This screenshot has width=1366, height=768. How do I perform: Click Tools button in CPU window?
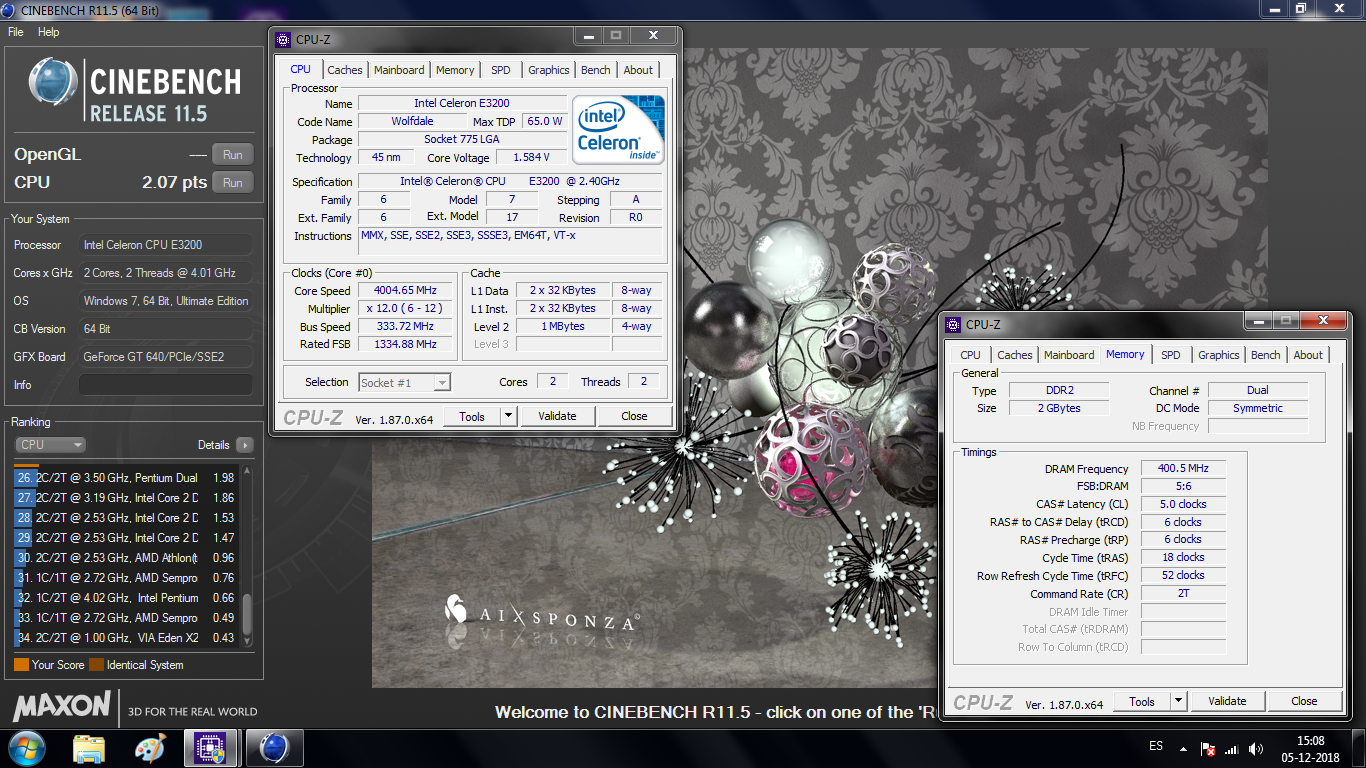472,416
